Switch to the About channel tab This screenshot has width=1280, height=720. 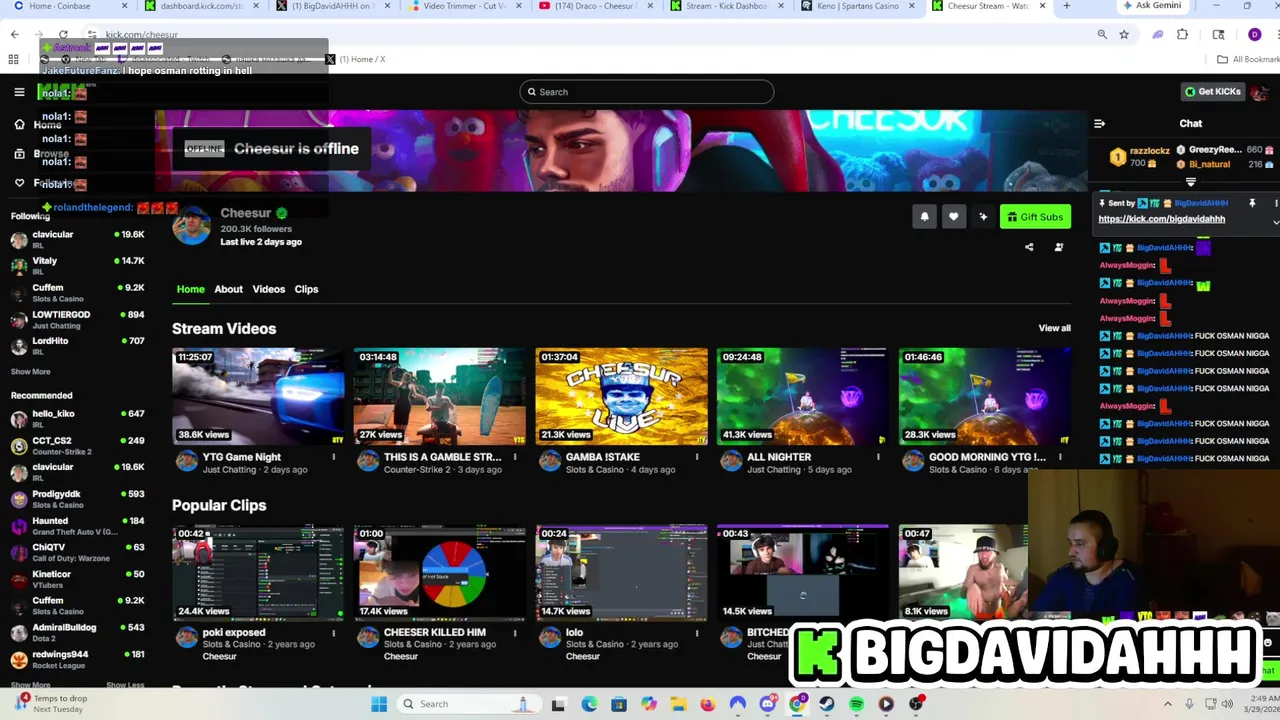tap(228, 289)
